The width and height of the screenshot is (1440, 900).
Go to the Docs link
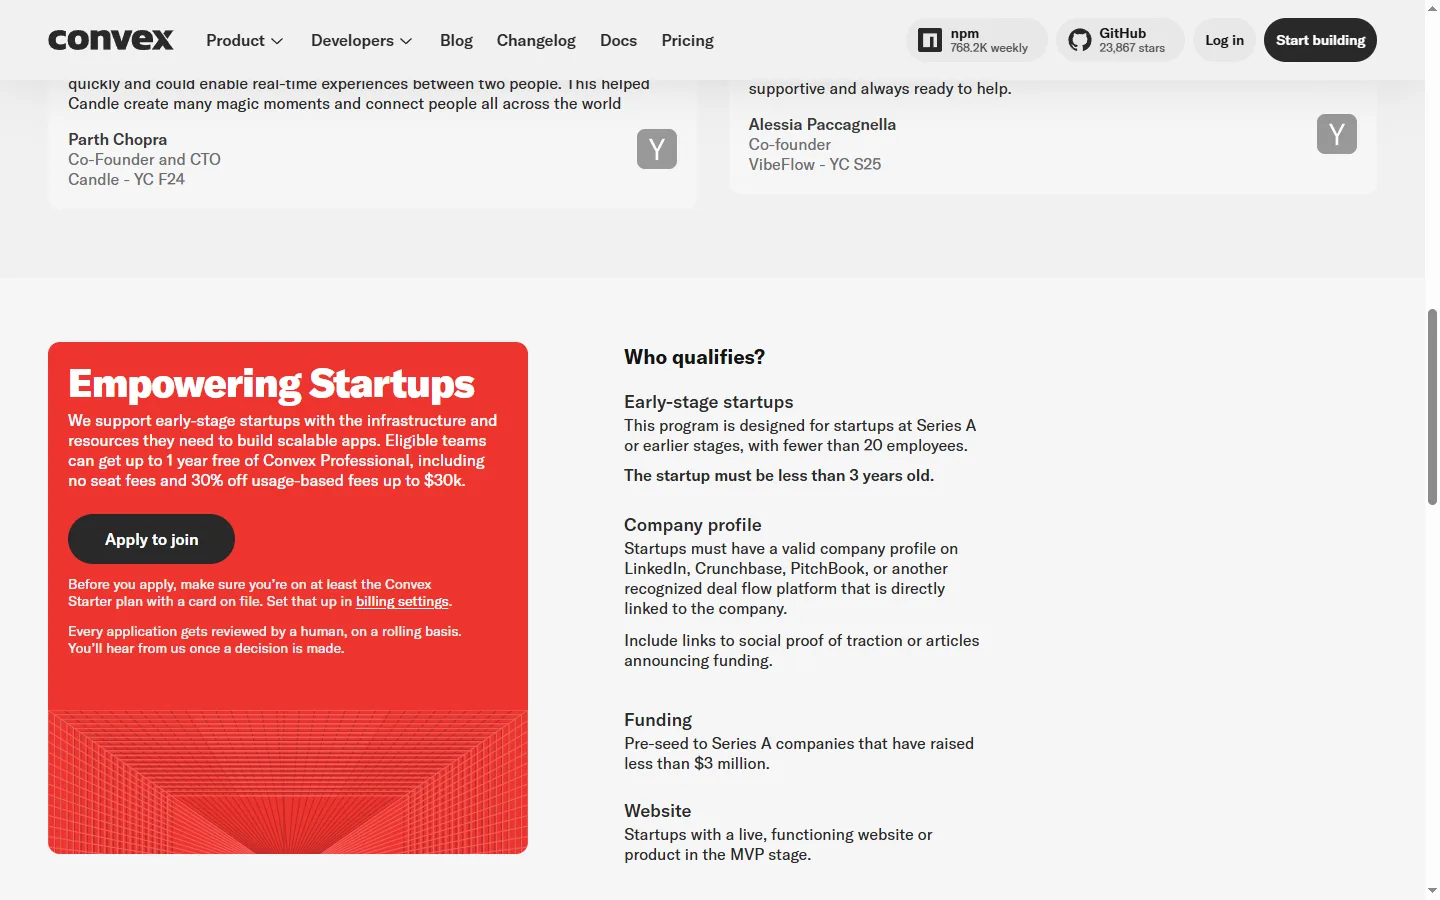(618, 40)
